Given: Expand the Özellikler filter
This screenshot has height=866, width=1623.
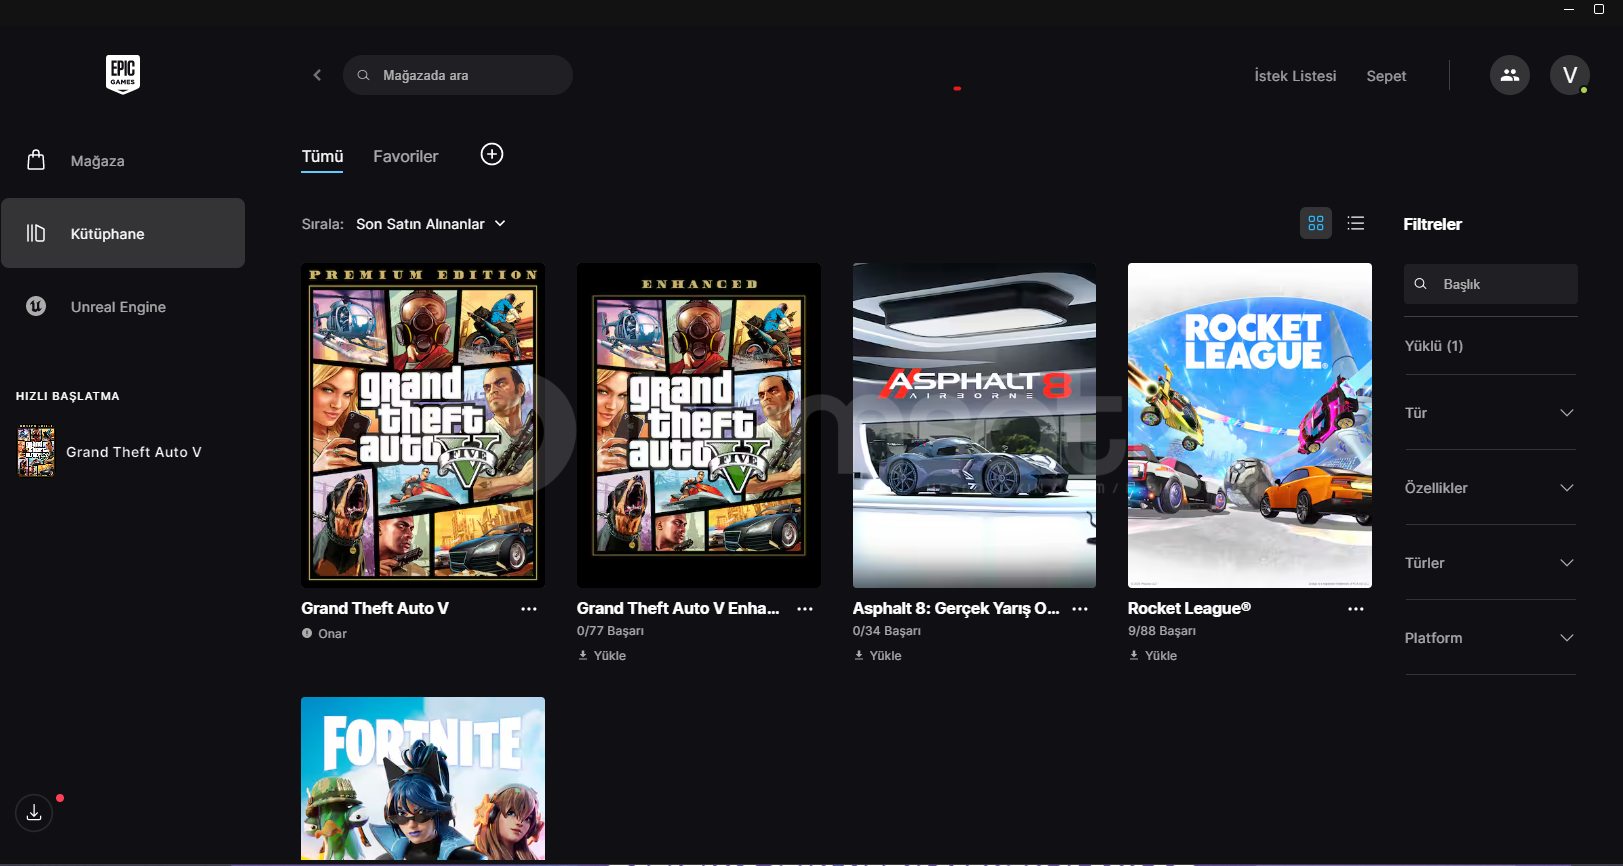Looking at the screenshot, I should pyautogui.click(x=1490, y=488).
